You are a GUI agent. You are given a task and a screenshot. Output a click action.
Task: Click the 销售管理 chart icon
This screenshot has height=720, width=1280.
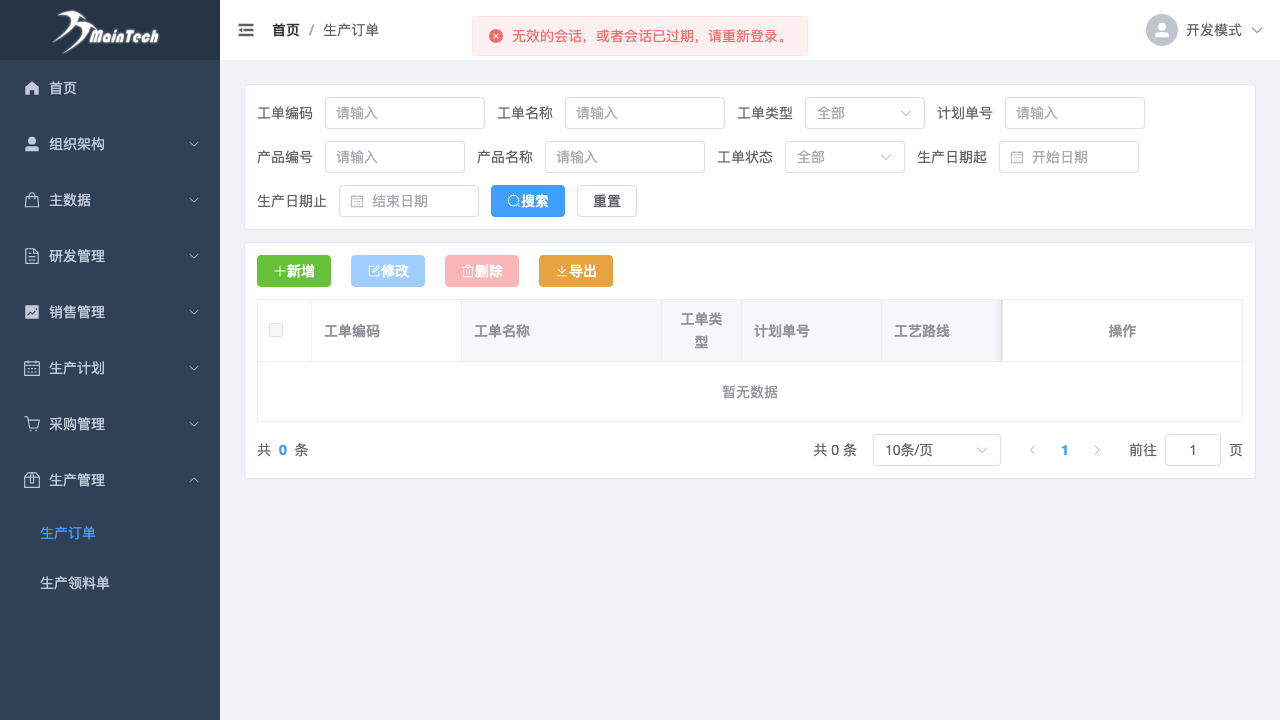(32, 312)
